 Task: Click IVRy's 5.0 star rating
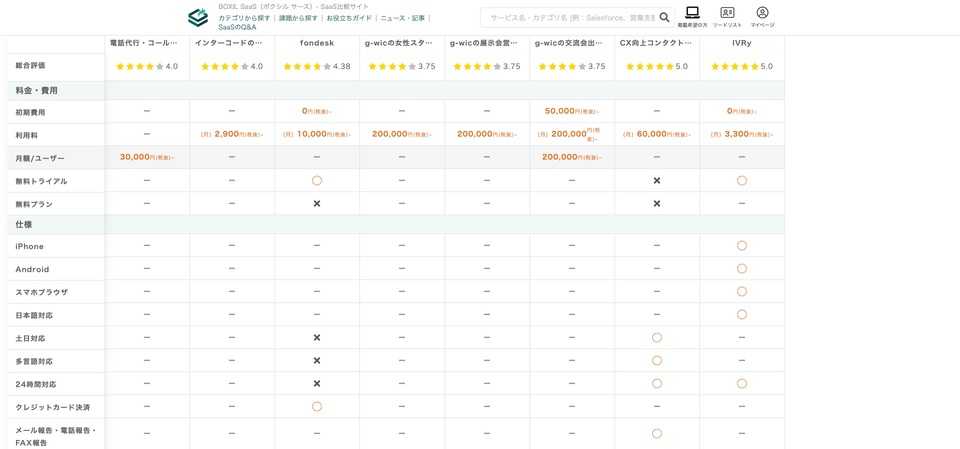[741, 66]
